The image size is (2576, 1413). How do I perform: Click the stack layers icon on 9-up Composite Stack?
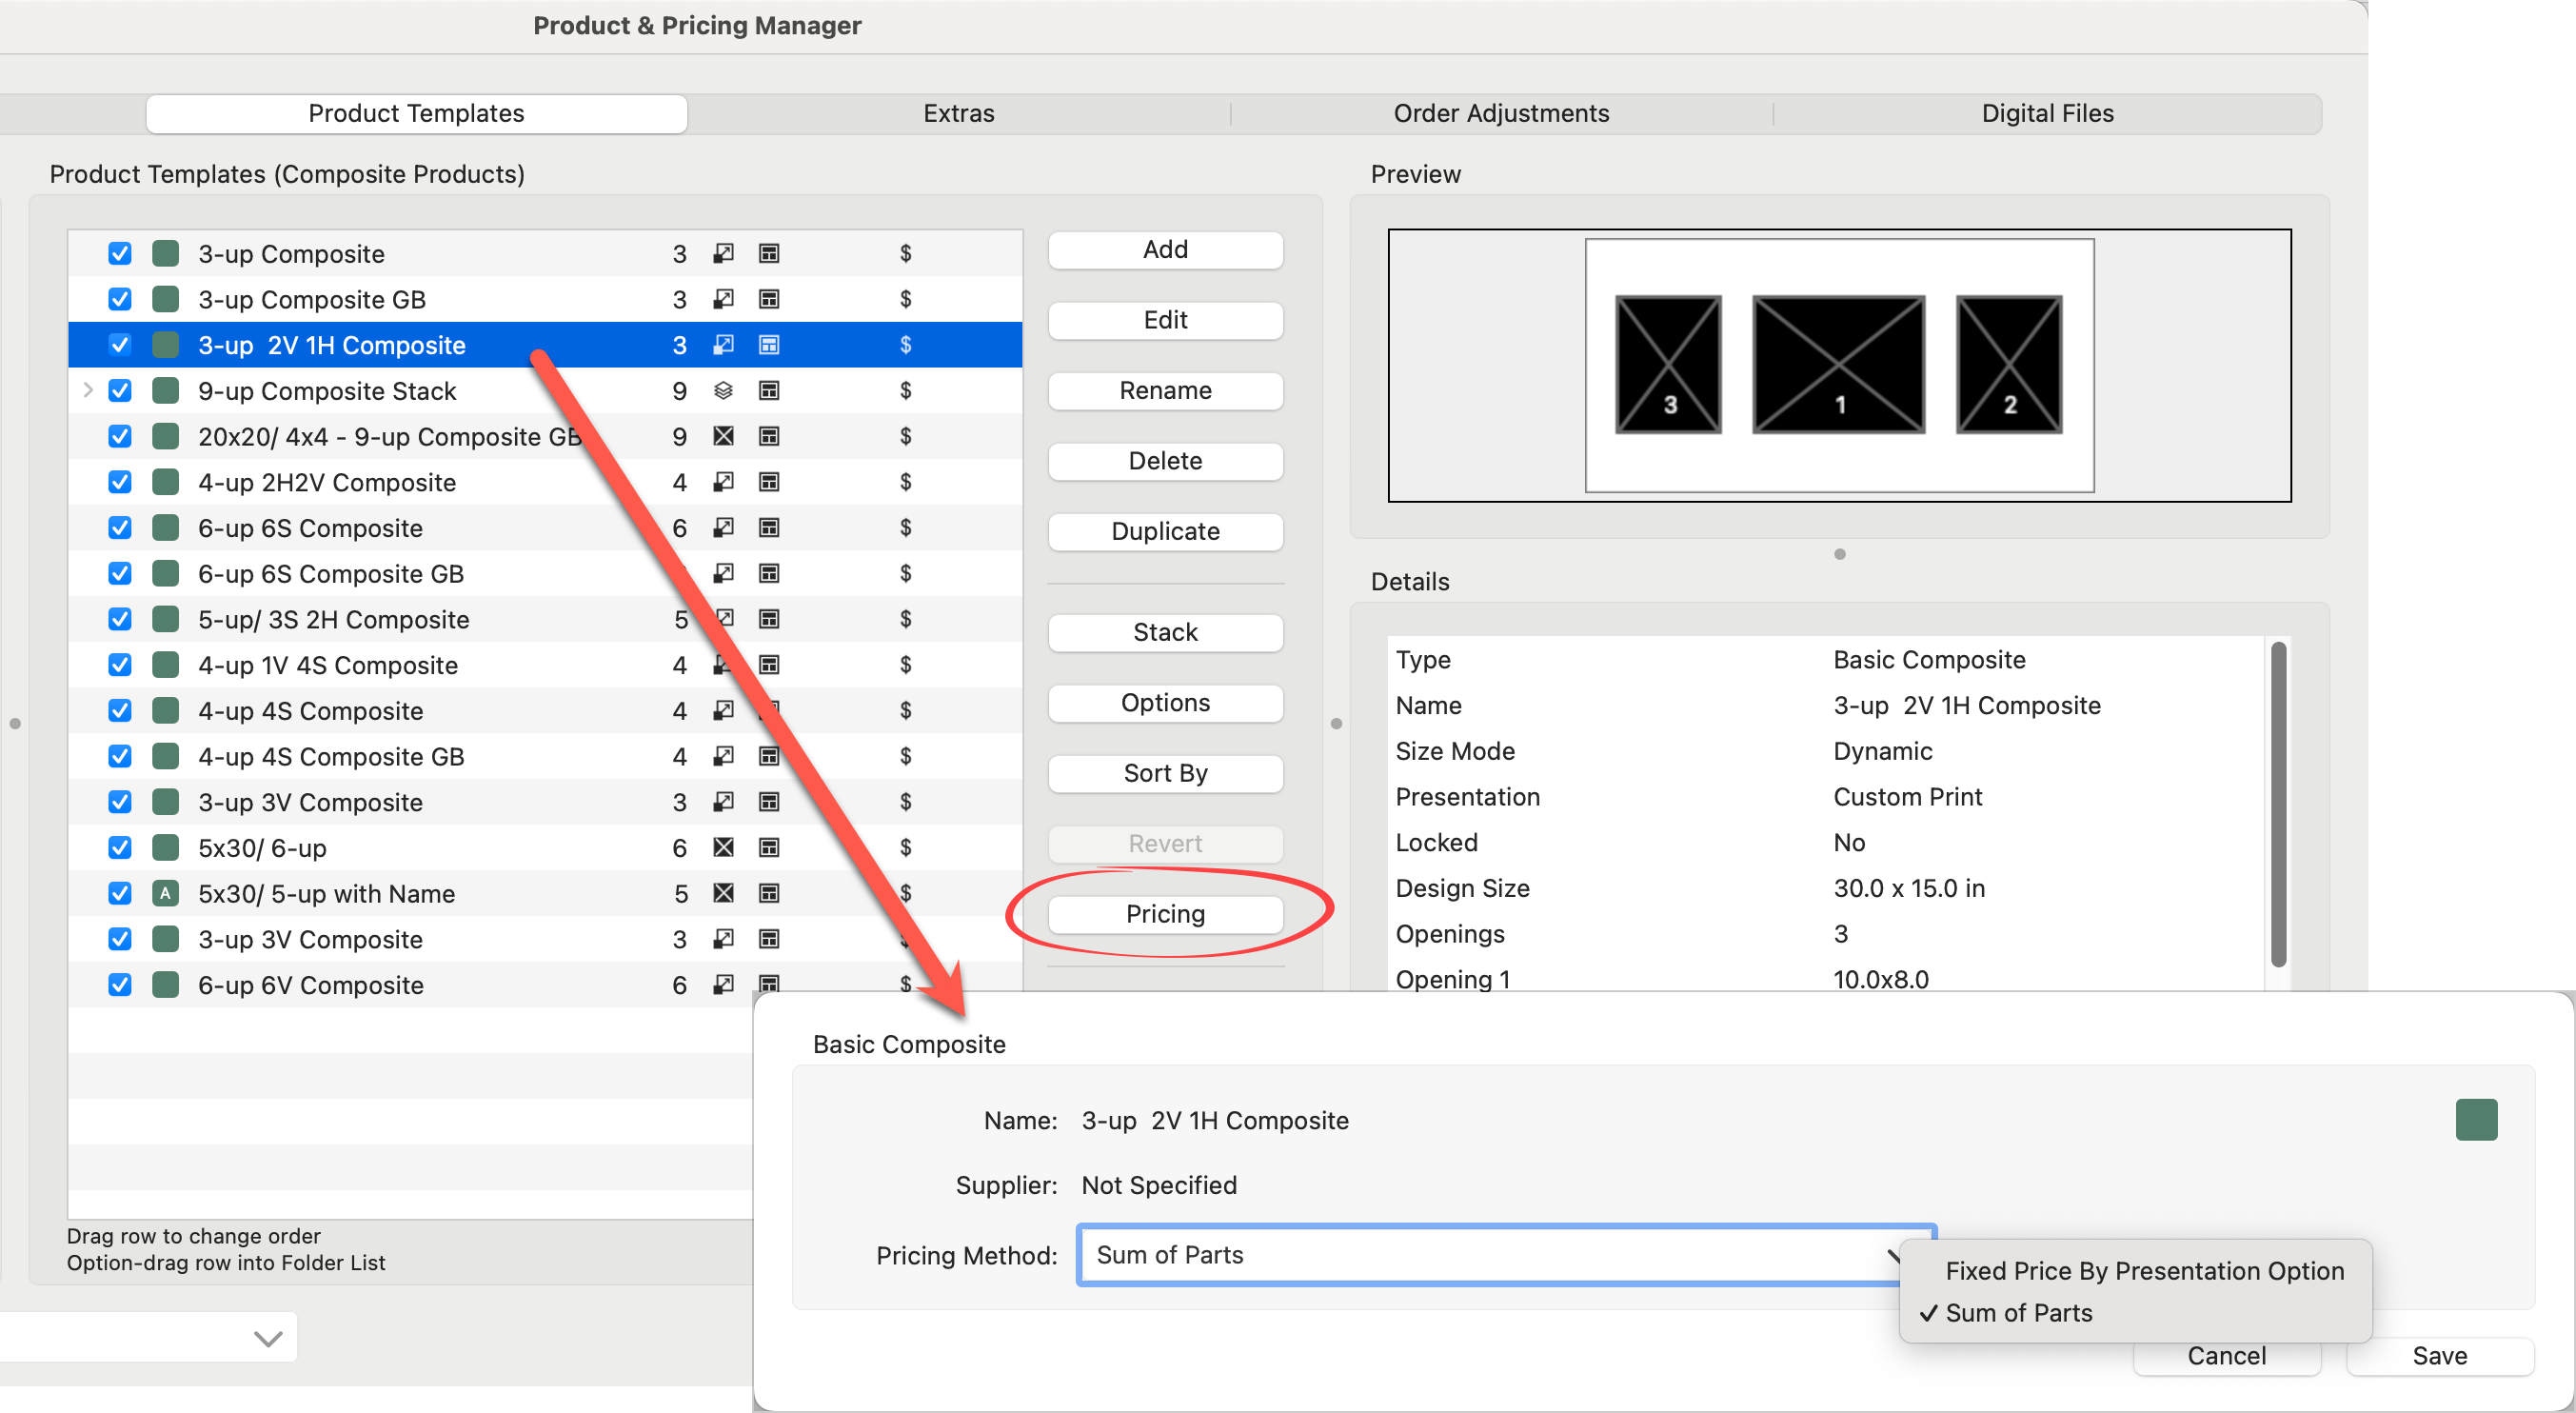point(723,391)
